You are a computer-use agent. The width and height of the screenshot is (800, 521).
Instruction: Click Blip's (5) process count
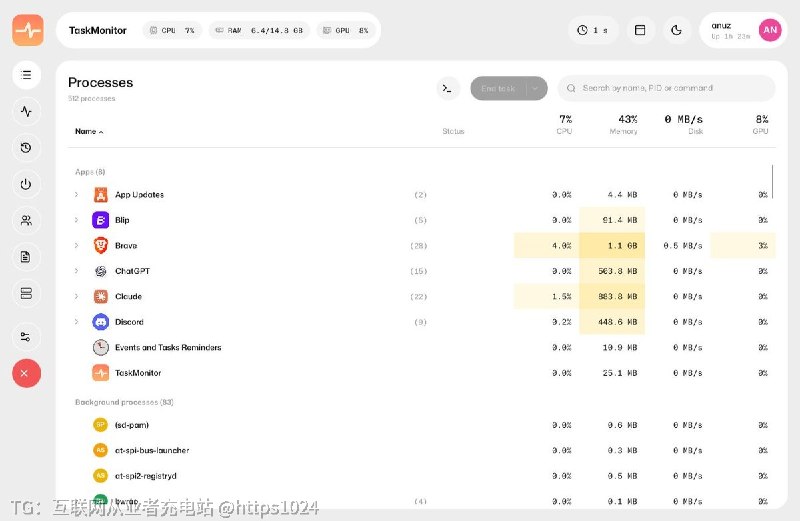coord(420,220)
